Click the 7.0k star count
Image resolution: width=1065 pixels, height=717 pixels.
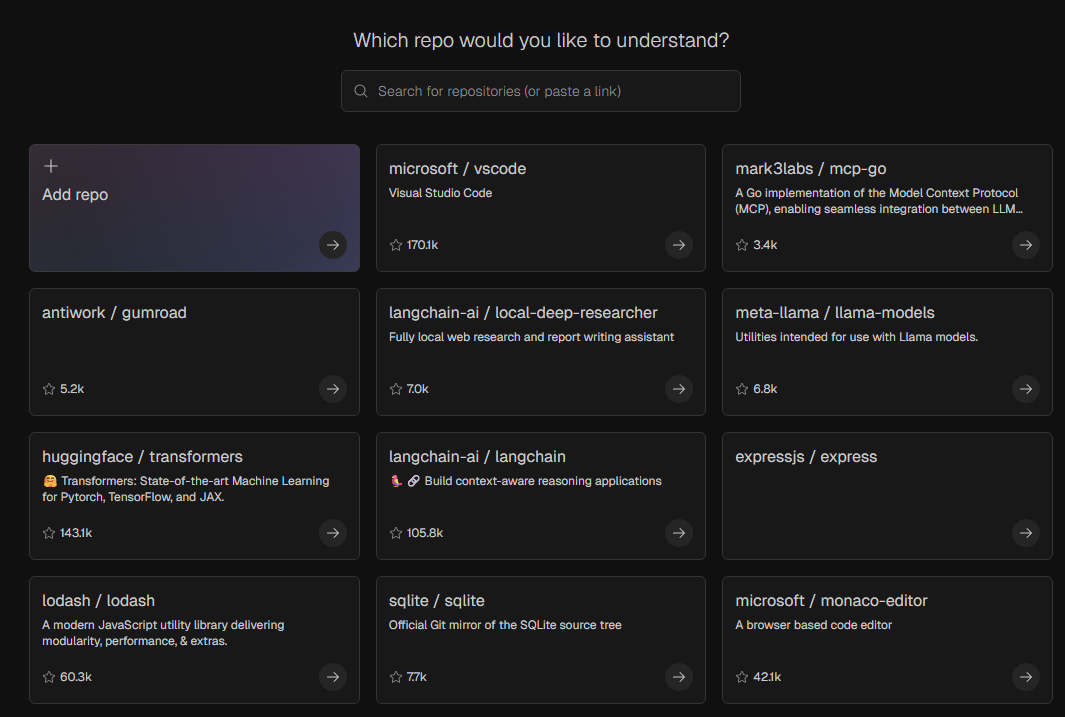coord(417,389)
